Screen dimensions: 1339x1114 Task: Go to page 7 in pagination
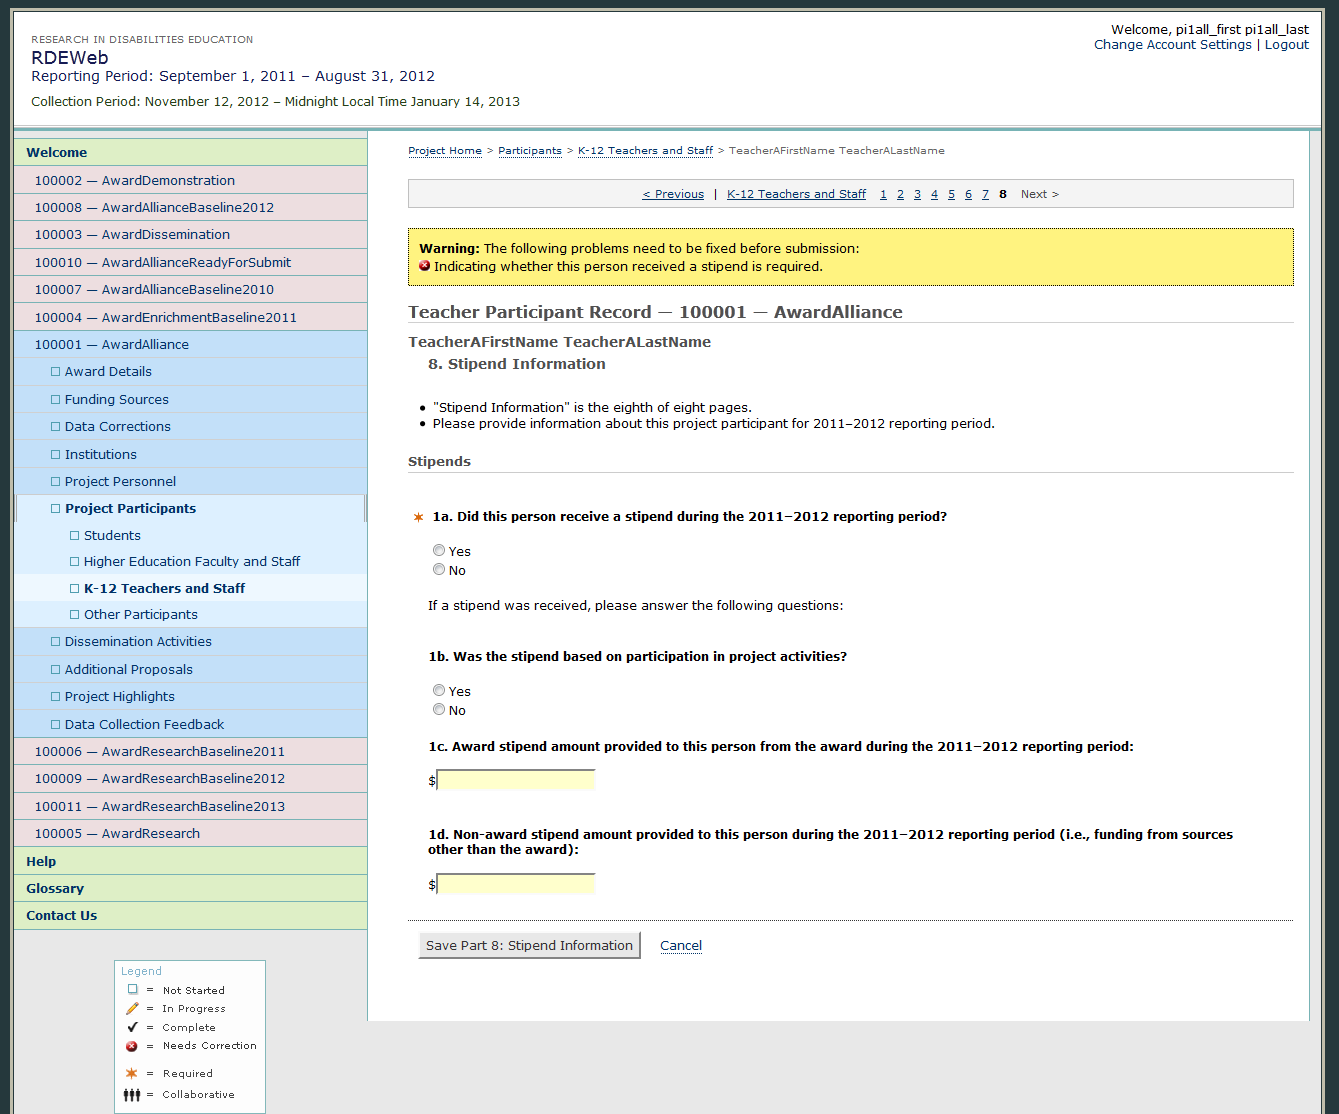[985, 194]
